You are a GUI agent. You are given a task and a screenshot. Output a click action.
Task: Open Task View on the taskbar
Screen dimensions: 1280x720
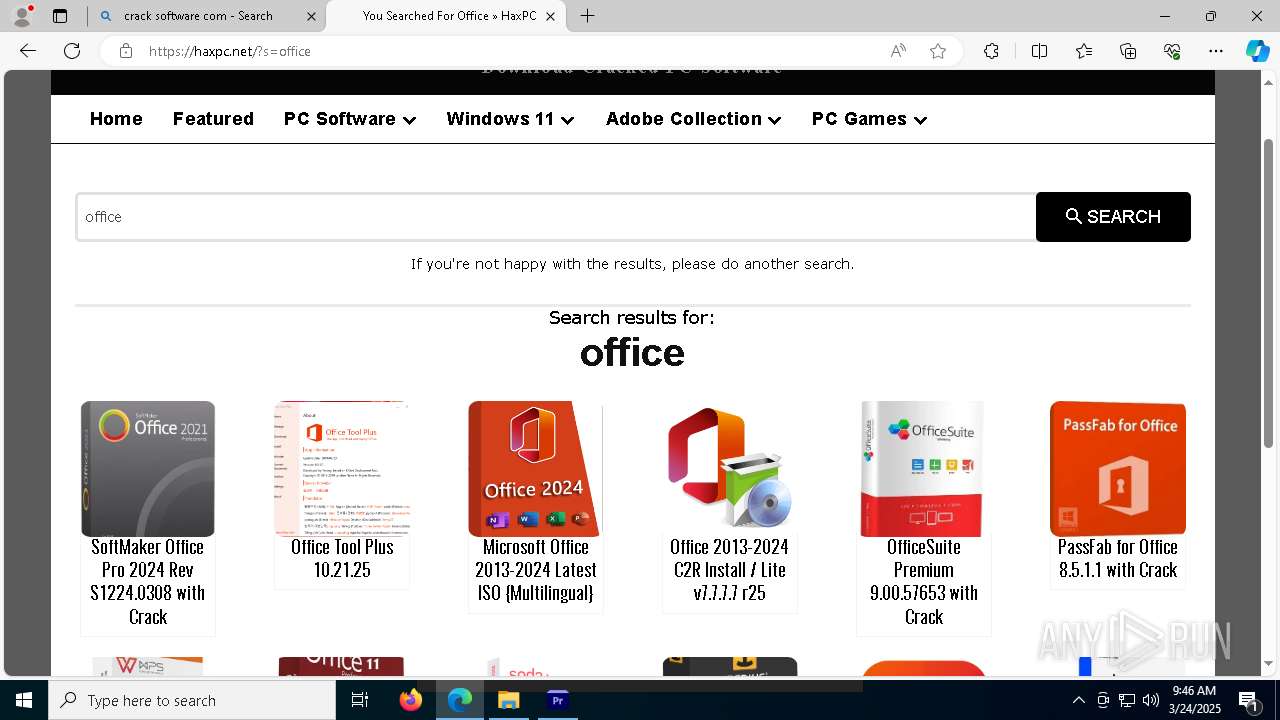[x=360, y=700]
